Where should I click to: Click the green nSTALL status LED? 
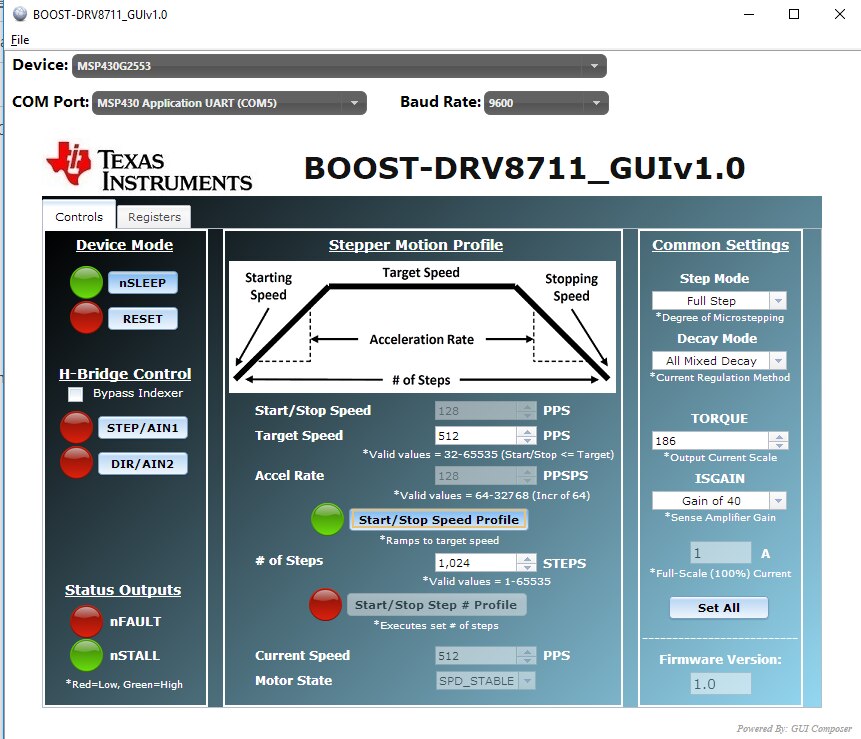click(x=86, y=655)
